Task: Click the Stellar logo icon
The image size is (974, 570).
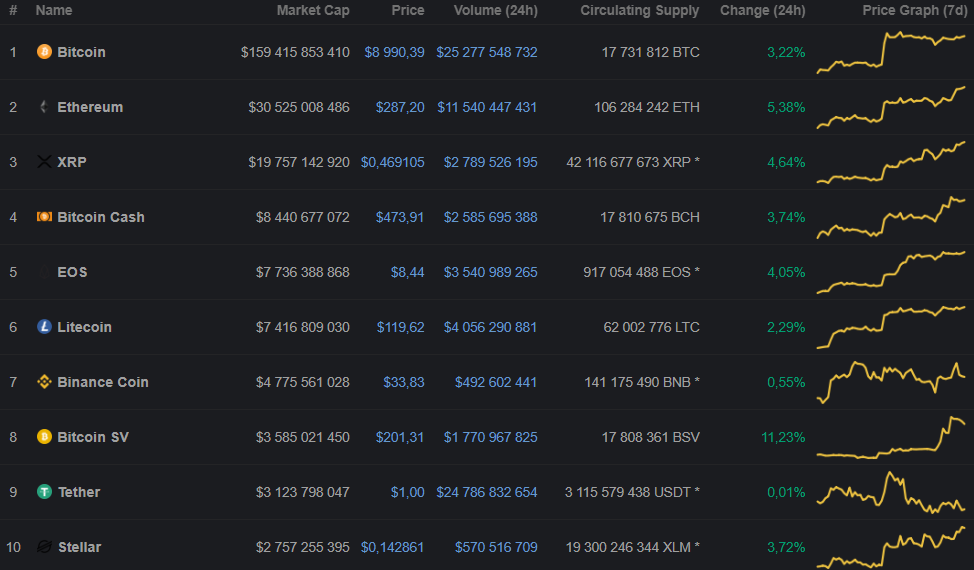Action: [x=44, y=546]
